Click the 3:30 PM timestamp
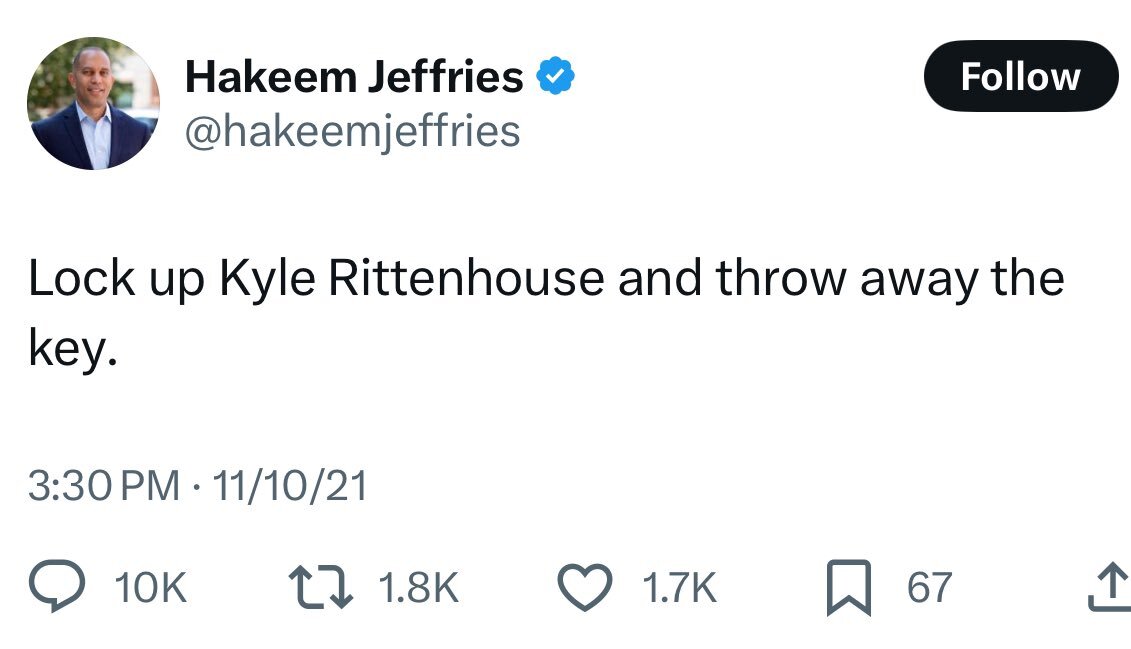Image resolution: width=1131 pixels, height=649 pixels. (103, 487)
